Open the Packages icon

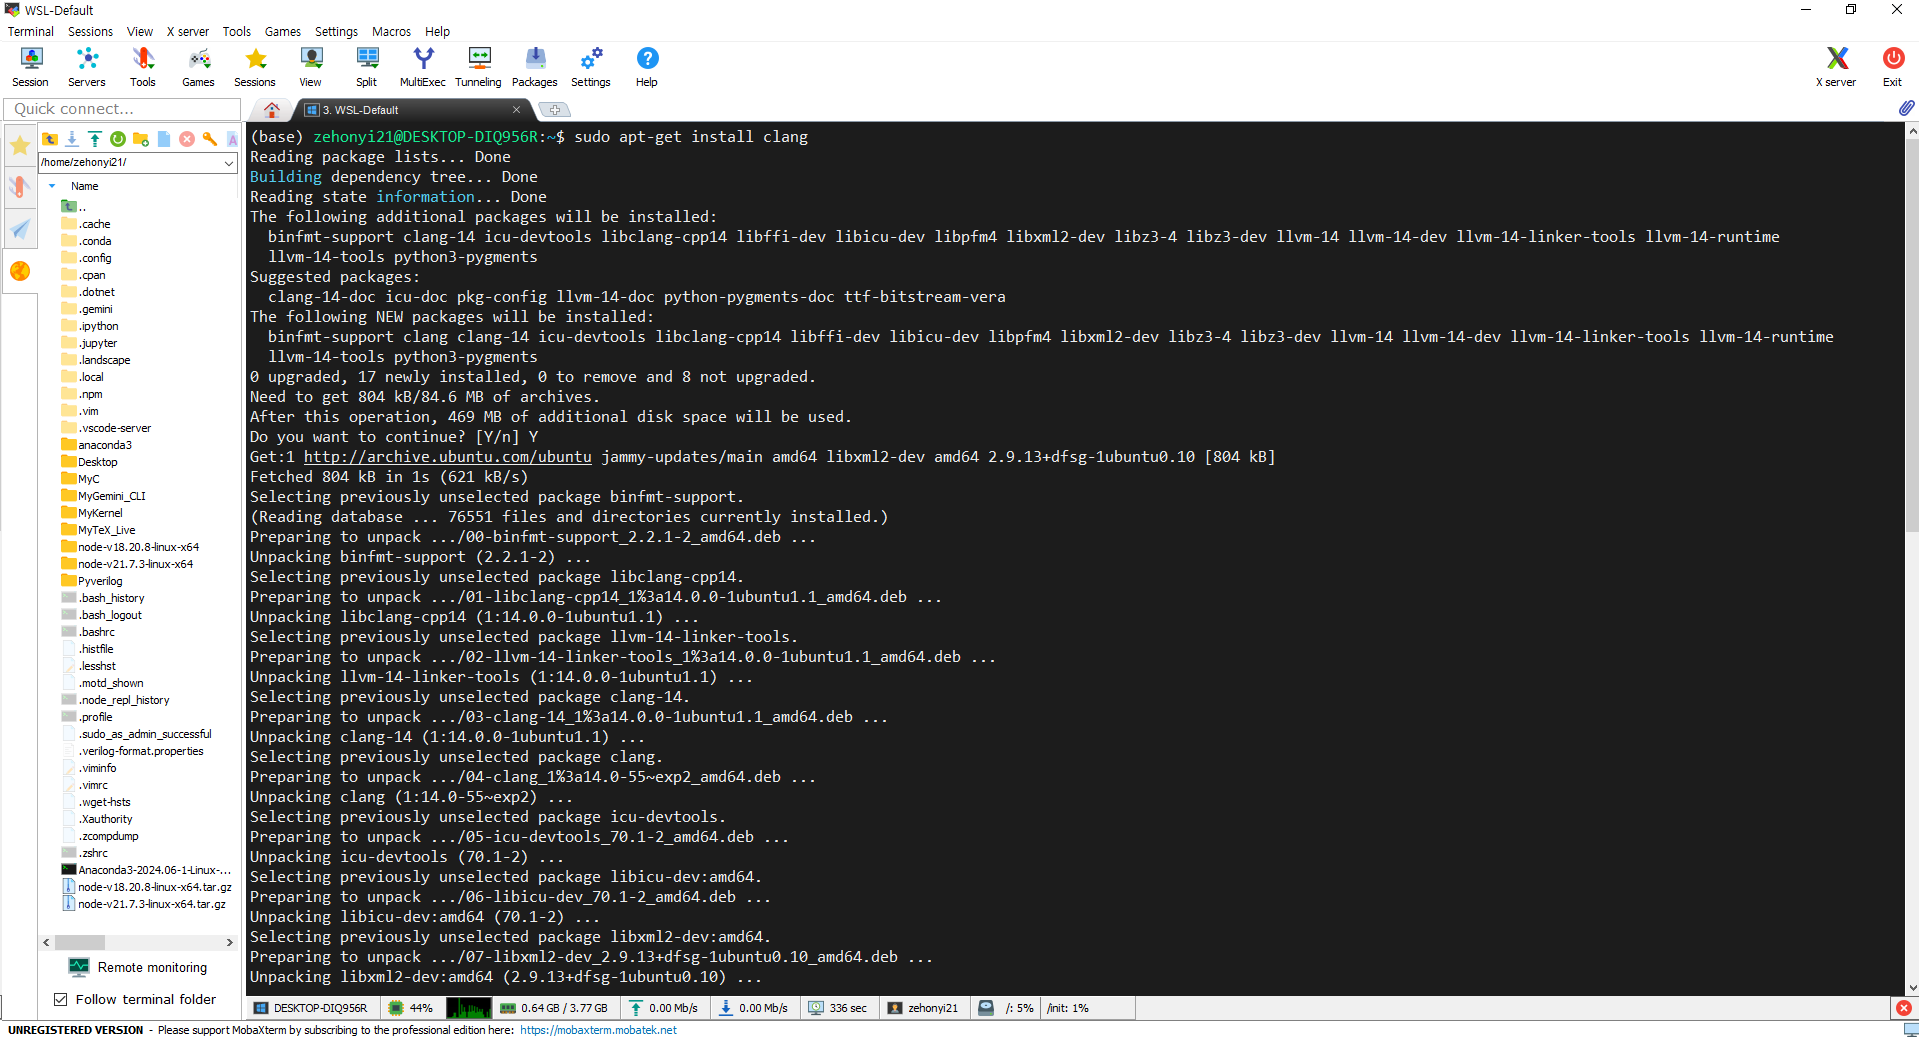[535, 67]
